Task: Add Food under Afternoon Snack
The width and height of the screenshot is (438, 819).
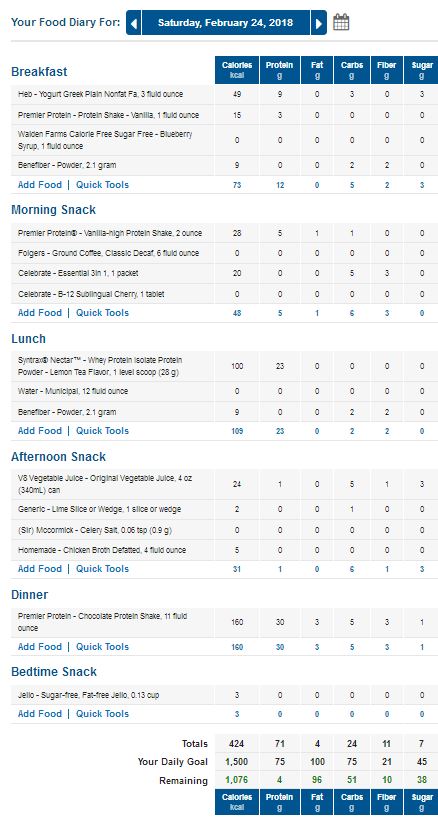Action: tap(40, 569)
